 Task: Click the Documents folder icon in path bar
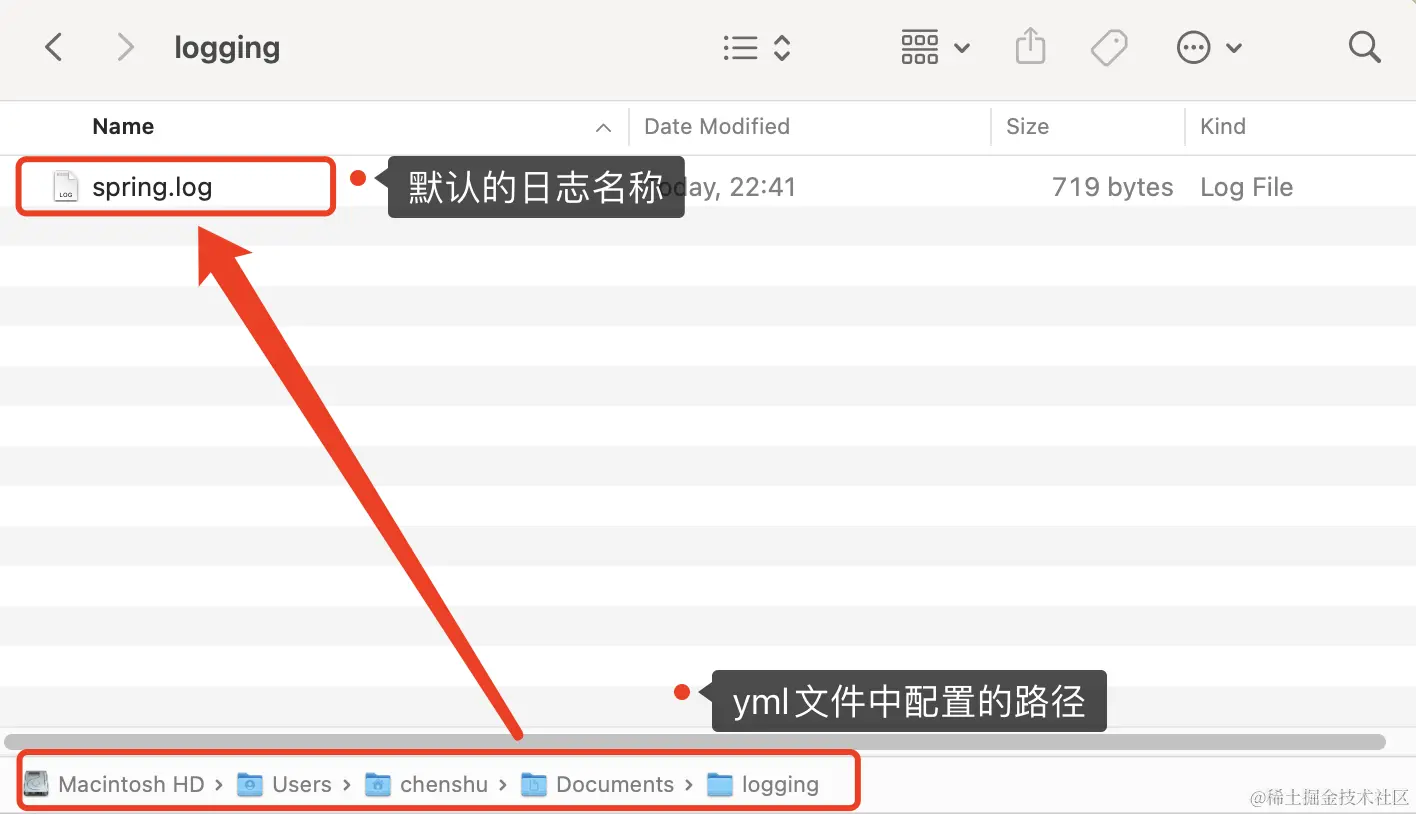tap(534, 785)
